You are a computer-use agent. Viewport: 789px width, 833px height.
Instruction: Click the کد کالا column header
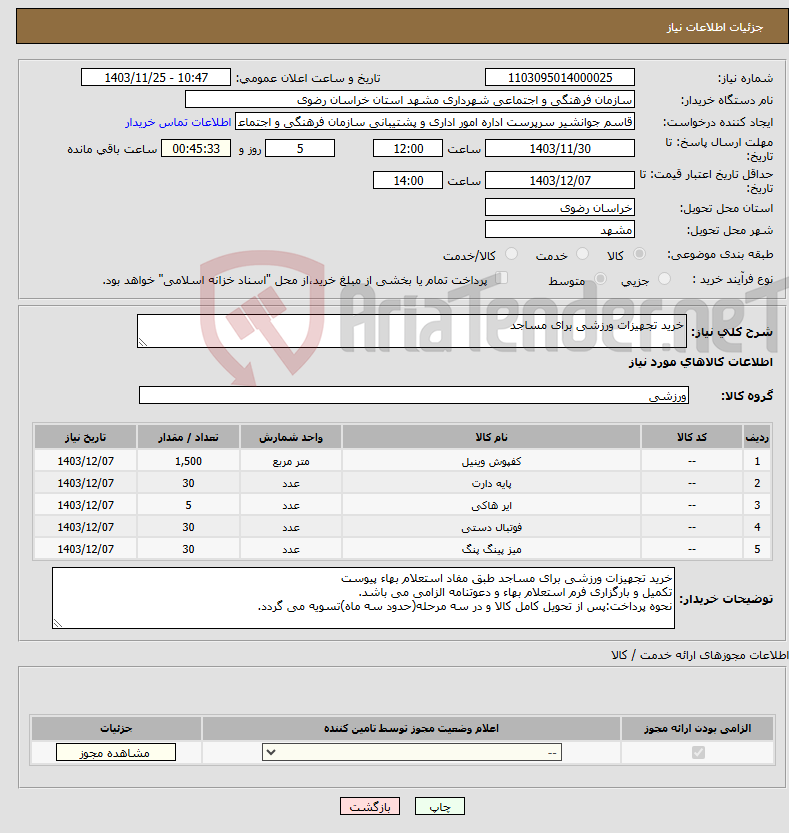coord(692,437)
